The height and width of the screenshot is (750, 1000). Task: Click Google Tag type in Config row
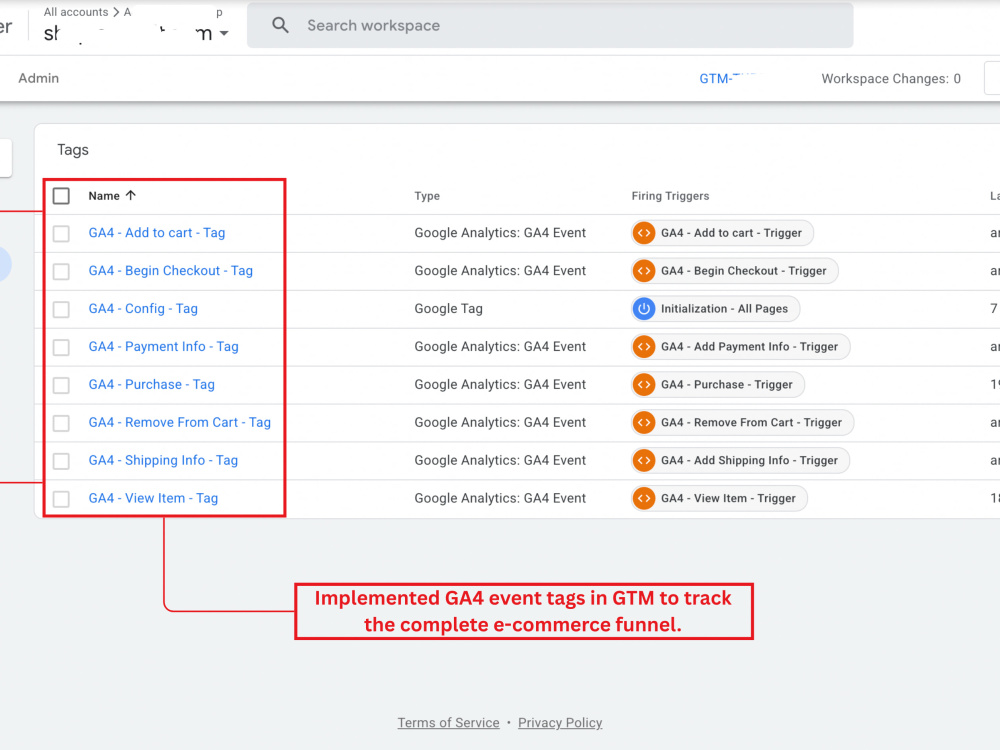pyautogui.click(x=448, y=309)
